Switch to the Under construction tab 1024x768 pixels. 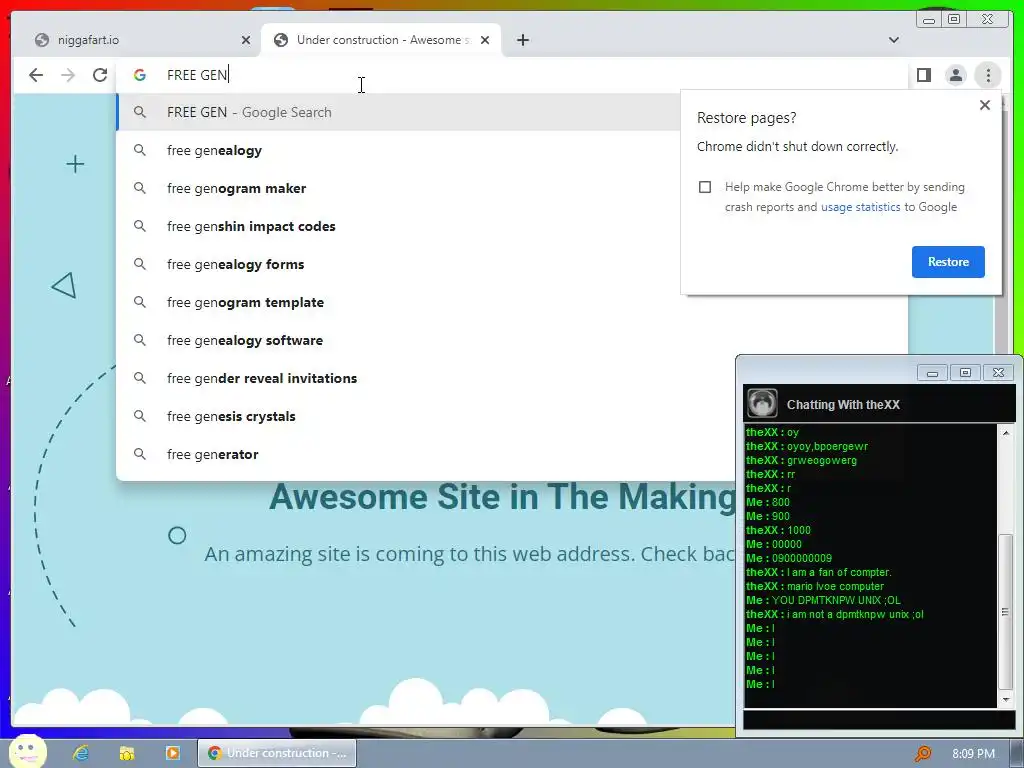[x=381, y=40]
